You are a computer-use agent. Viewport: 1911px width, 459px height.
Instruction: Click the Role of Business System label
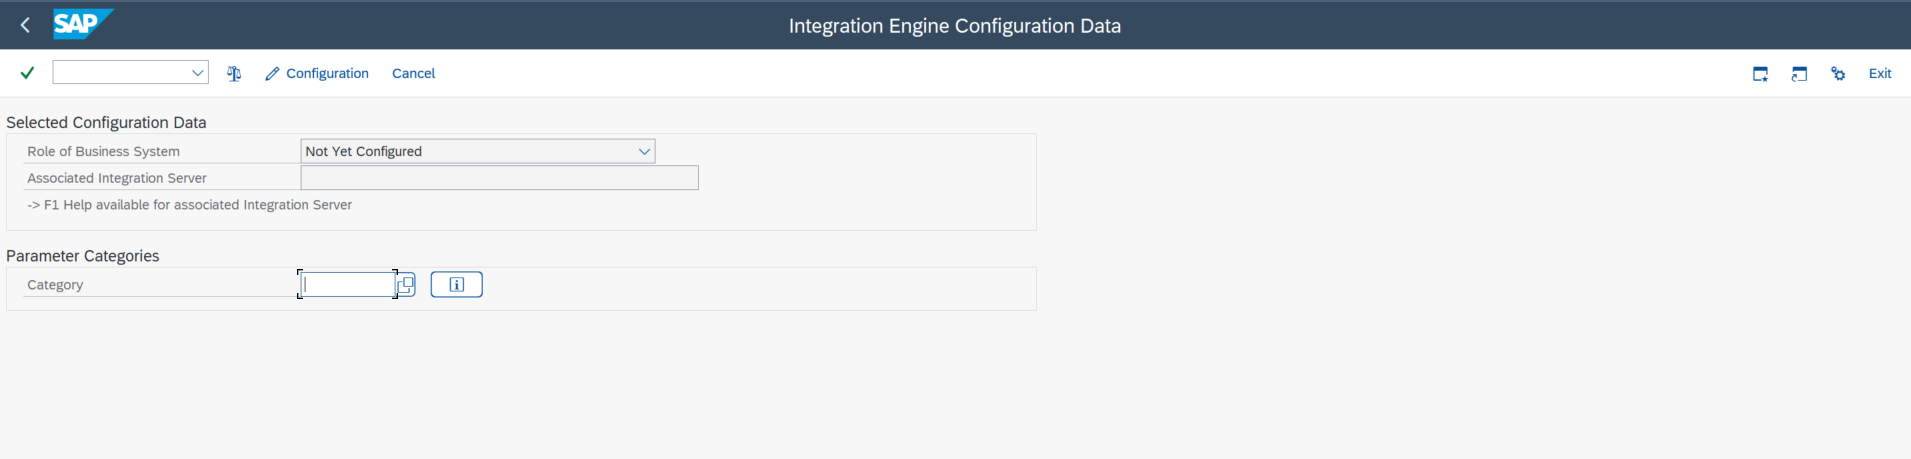pyautogui.click(x=104, y=151)
